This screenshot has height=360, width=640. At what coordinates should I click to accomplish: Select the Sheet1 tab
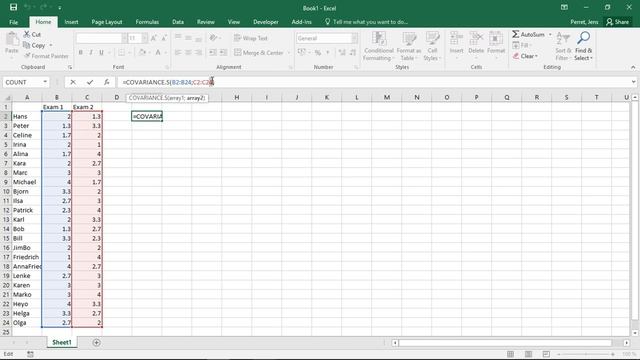tap(62, 342)
